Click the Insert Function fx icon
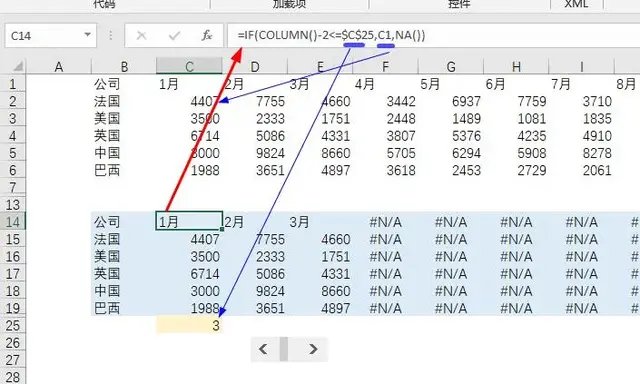The height and width of the screenshot is (384, 640). (207, 36)
